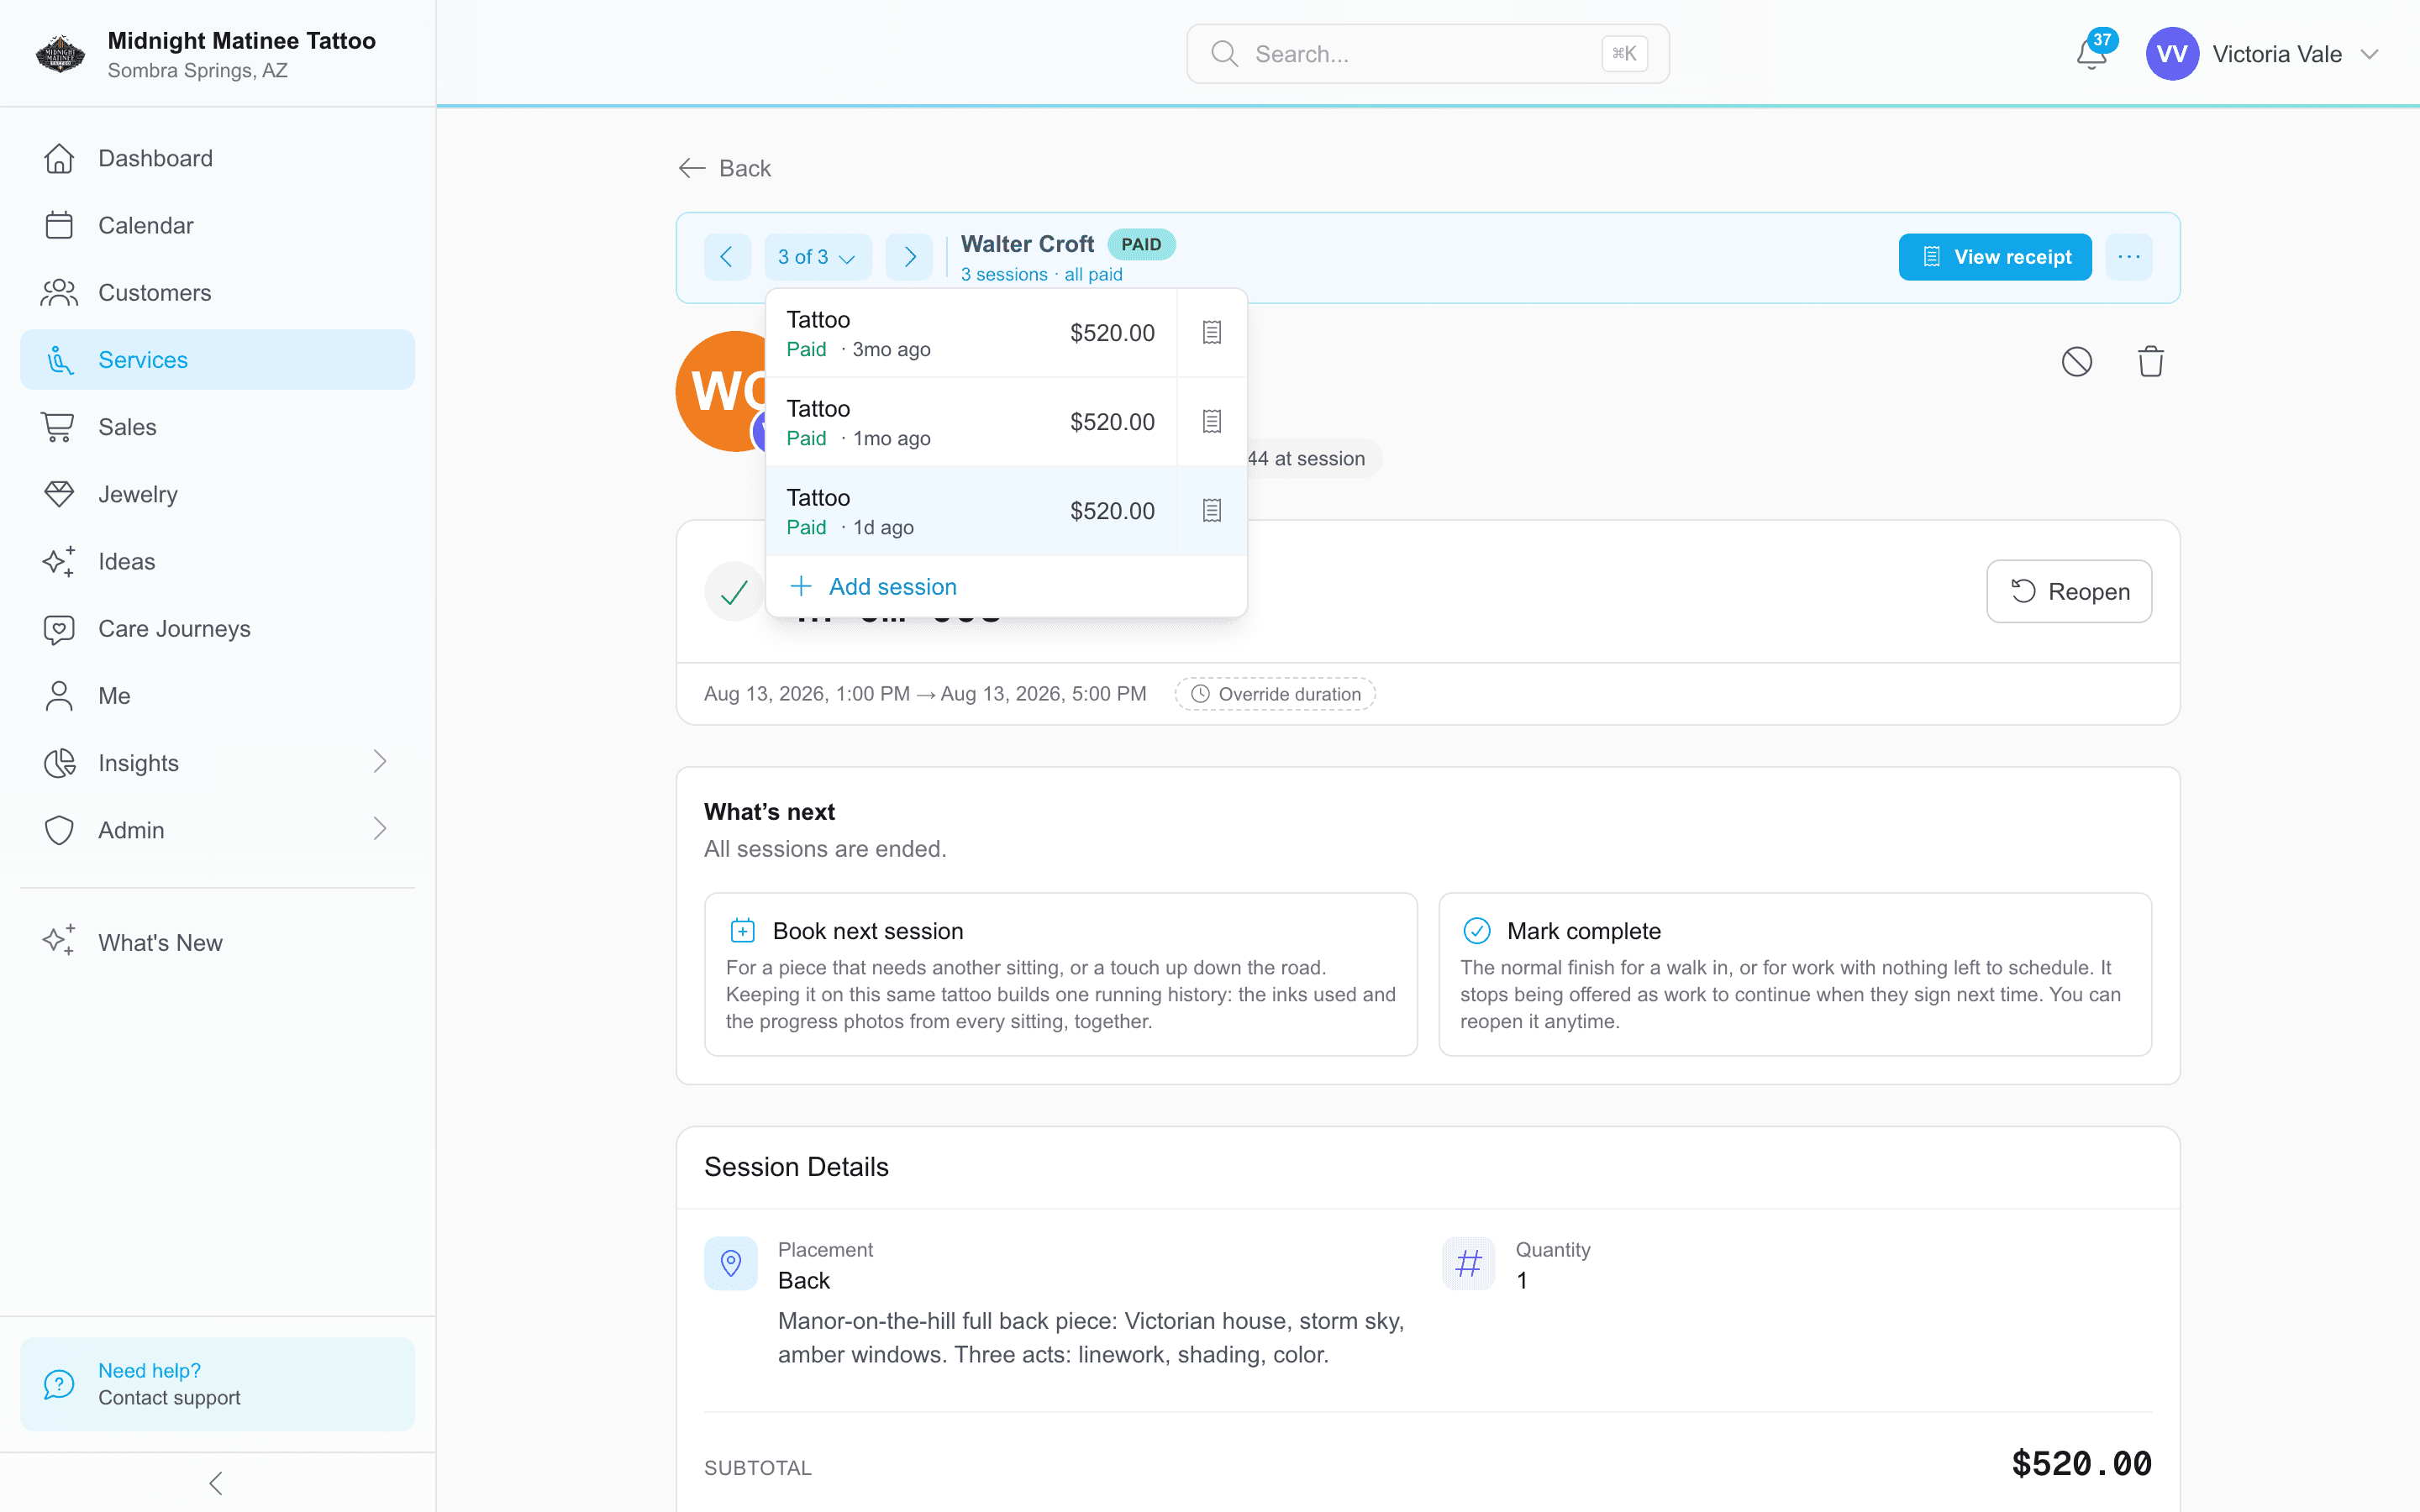The image size is (2420, 1512).
Task: Click Override duration
Action: tap(1275, 694)
